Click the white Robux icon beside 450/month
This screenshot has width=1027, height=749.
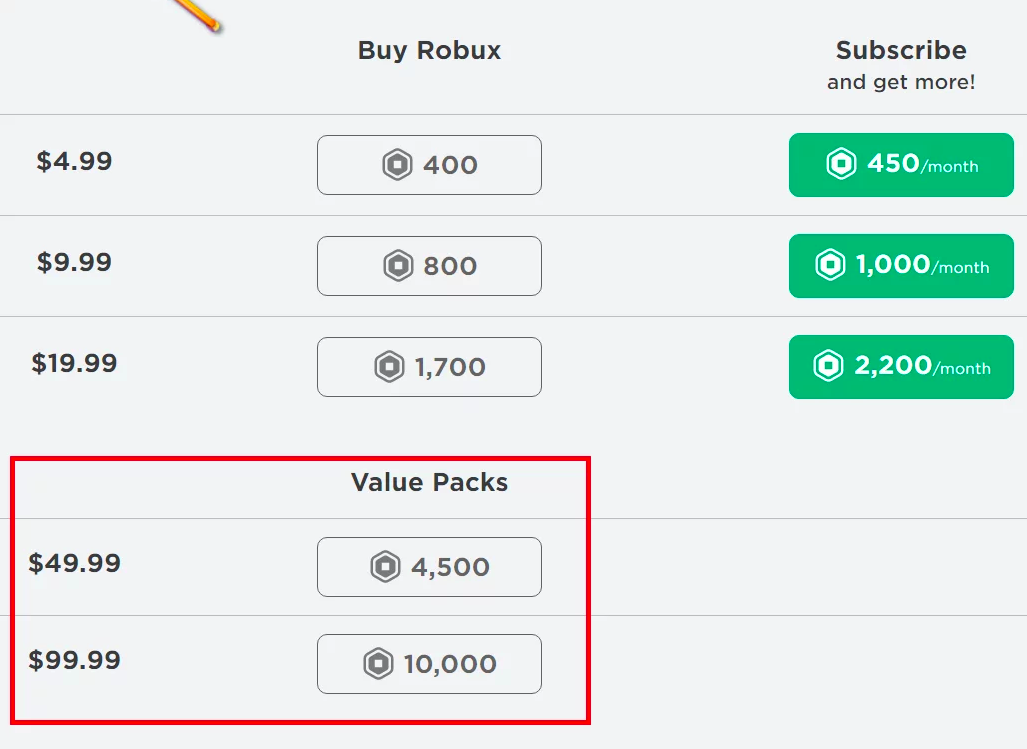coord(841,164)
